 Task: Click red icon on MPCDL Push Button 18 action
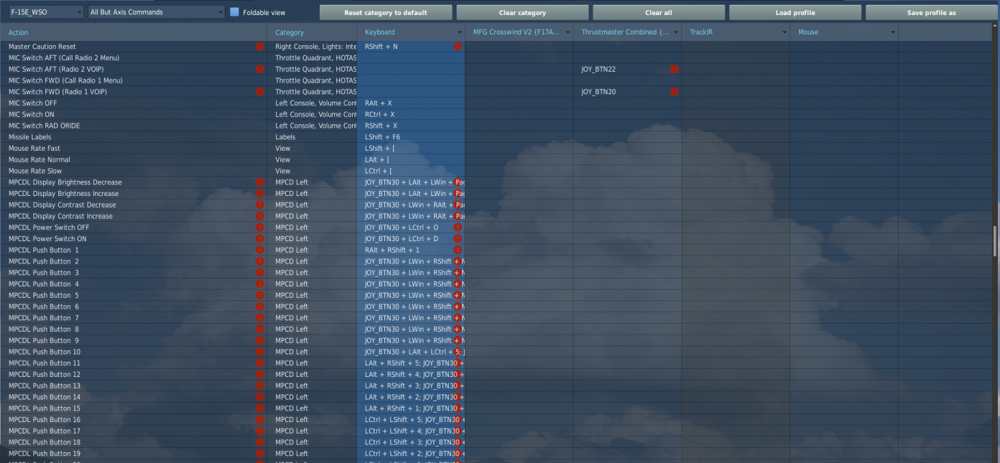(260, 442)
